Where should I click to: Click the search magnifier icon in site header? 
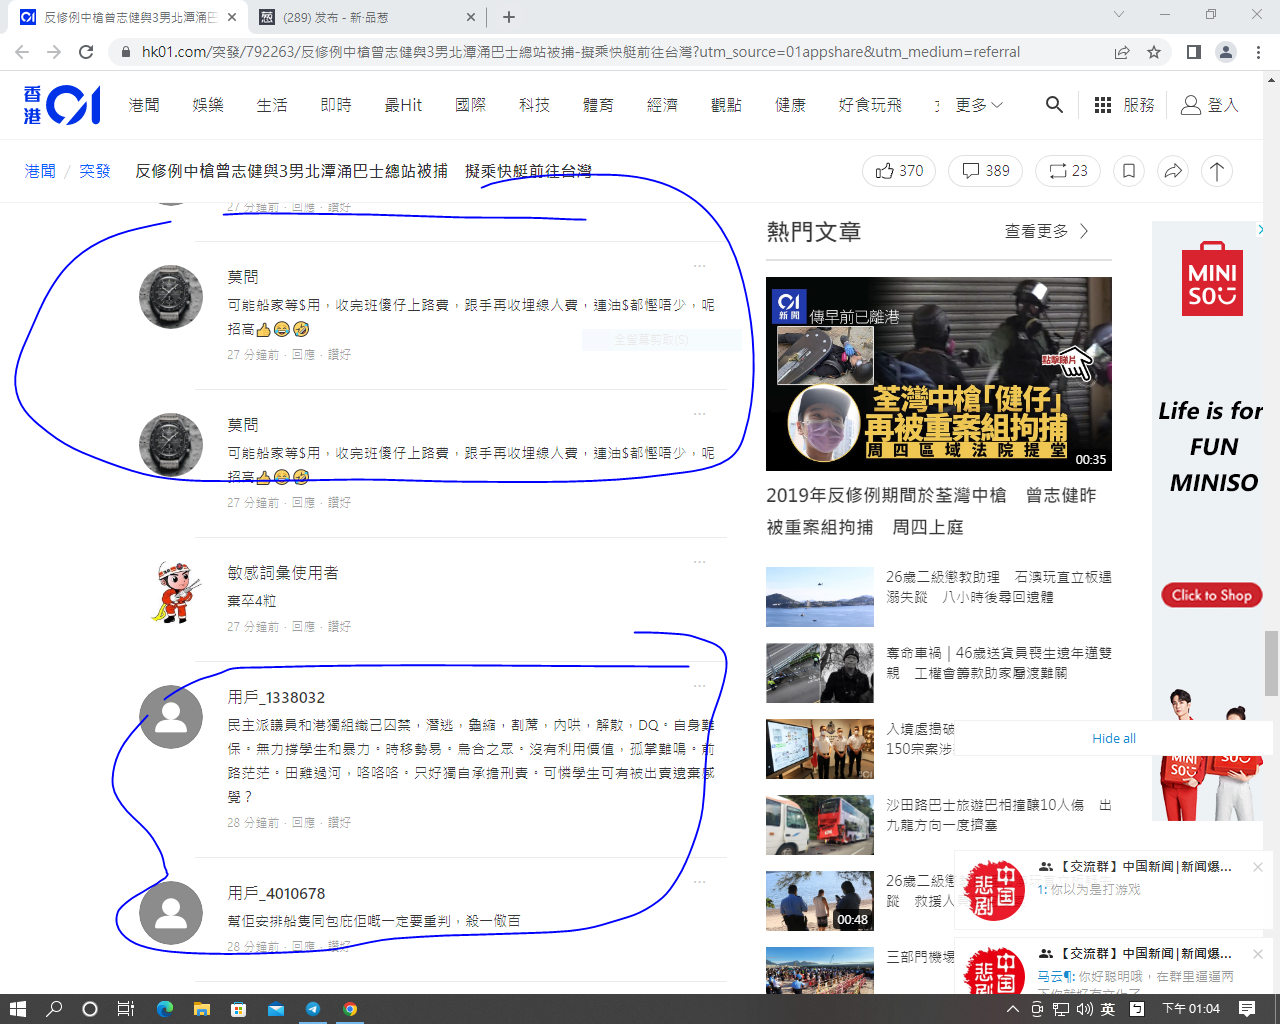point(1054,104)
